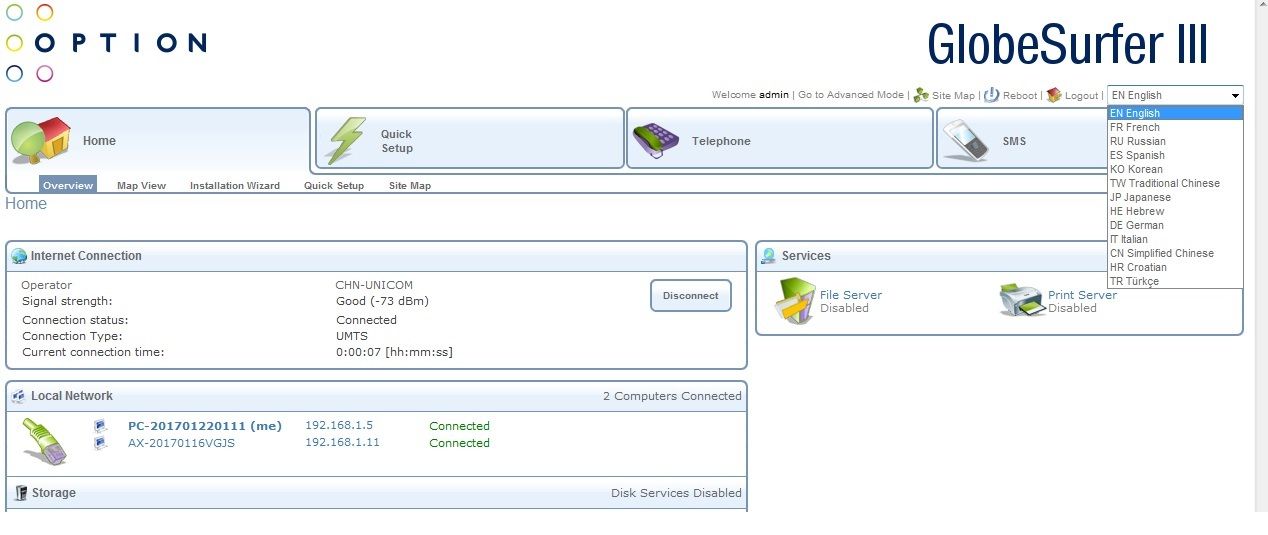This screenshot has height=535, width=1268.
Task: Click the operator value CHN-UNICOM
Action: click(374, 285)
